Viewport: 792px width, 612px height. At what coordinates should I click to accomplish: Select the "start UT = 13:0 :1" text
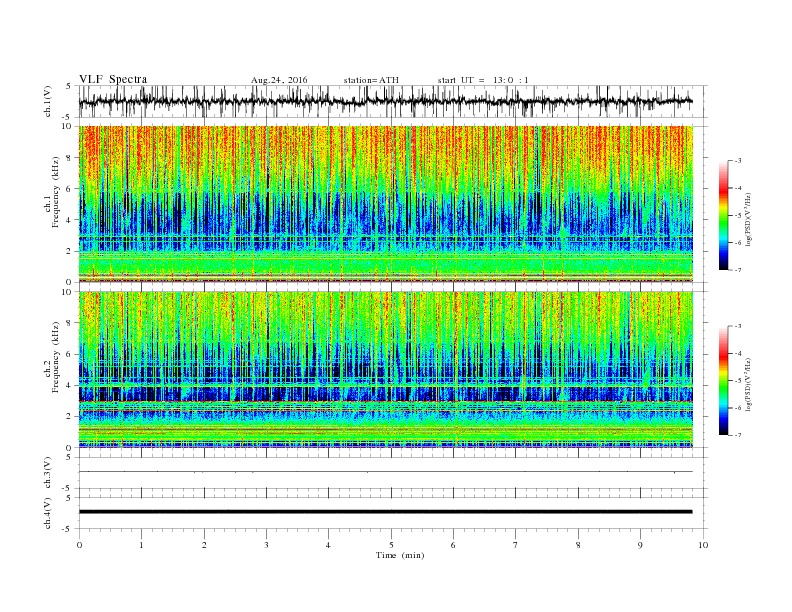pos(483,80)
